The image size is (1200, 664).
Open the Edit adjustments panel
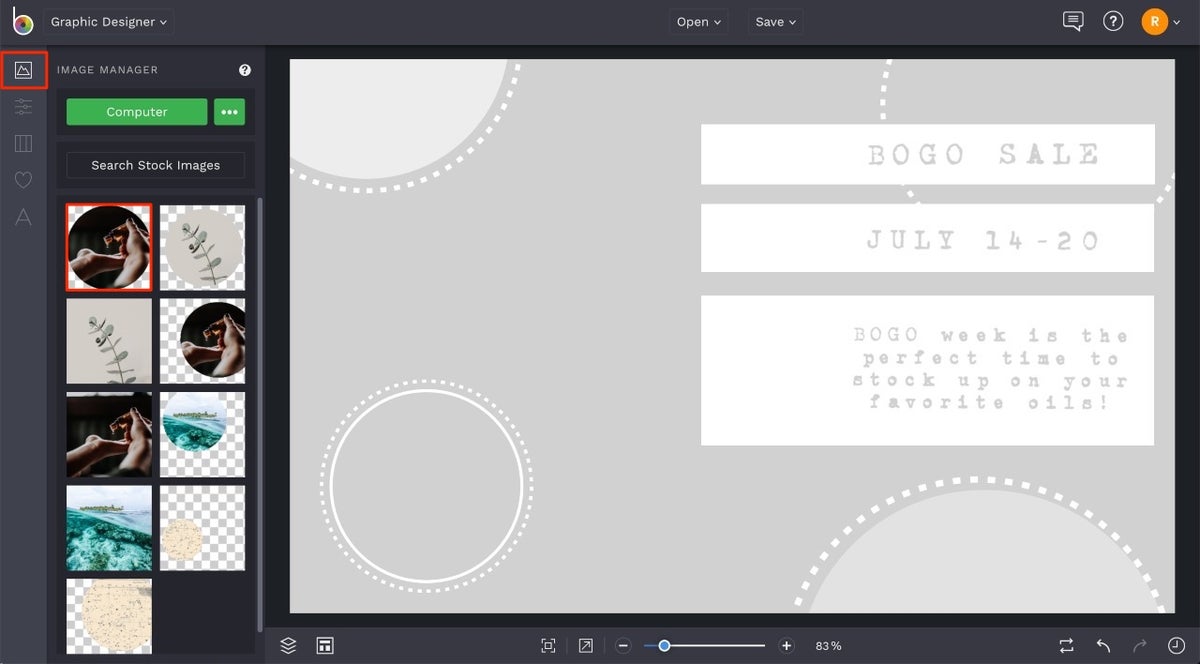click(23, 106)
